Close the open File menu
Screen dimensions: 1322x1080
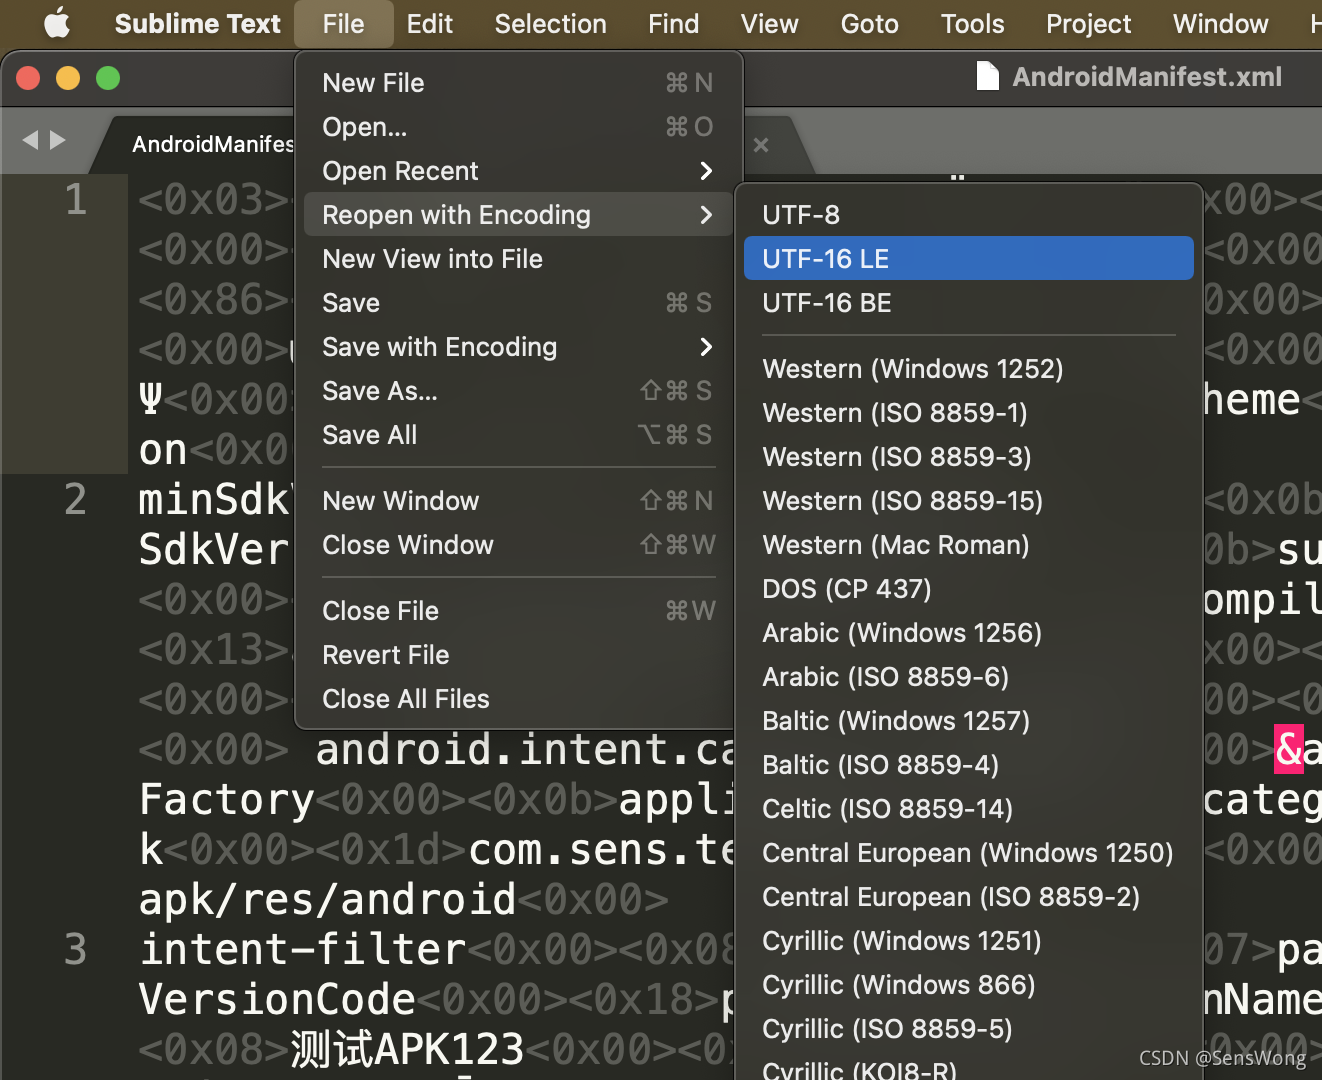coord(343,23)
